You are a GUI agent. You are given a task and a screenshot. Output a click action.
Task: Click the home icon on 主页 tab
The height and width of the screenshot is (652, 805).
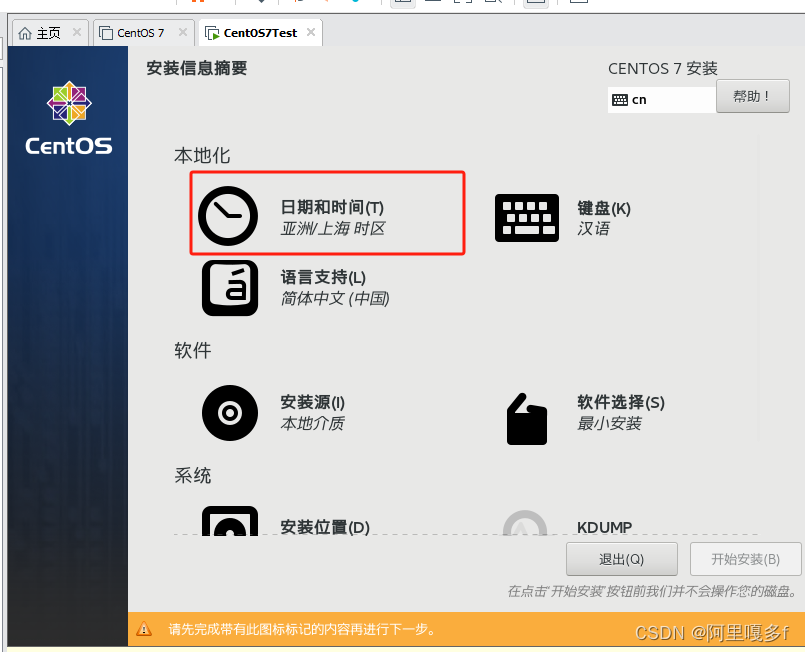pos(25,33)
